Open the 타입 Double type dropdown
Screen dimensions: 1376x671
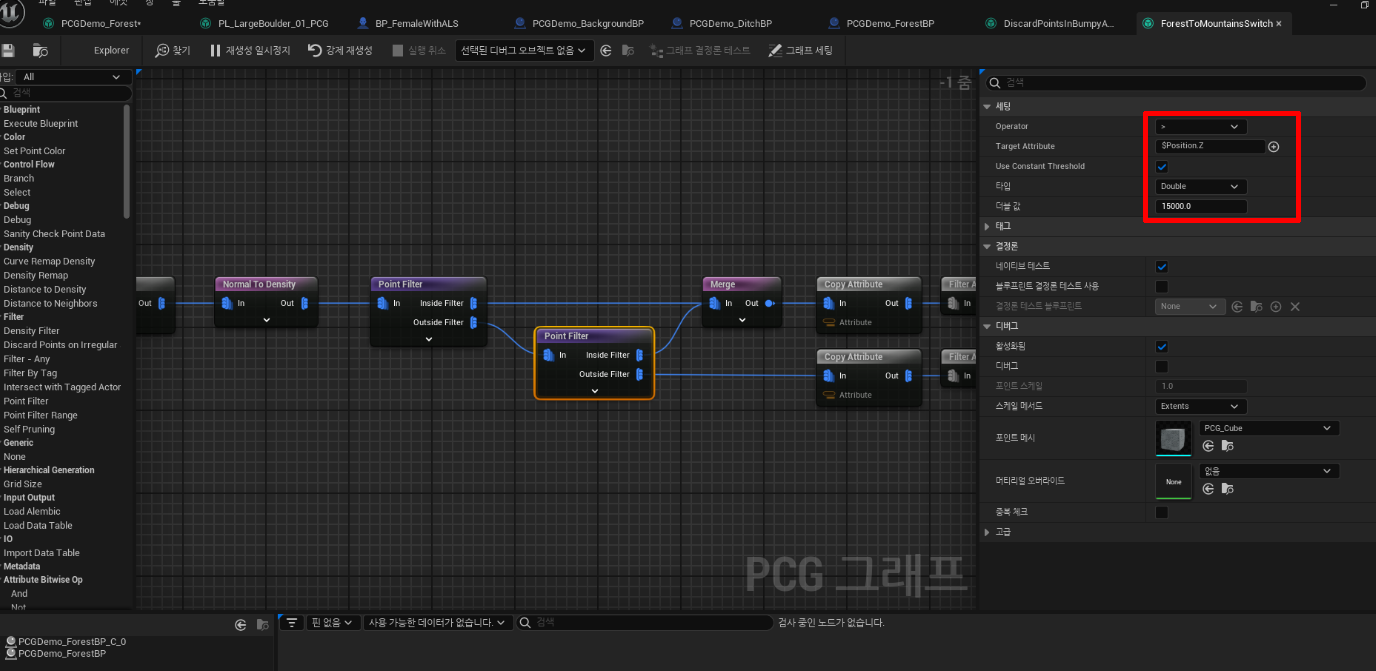[1200, 186]
